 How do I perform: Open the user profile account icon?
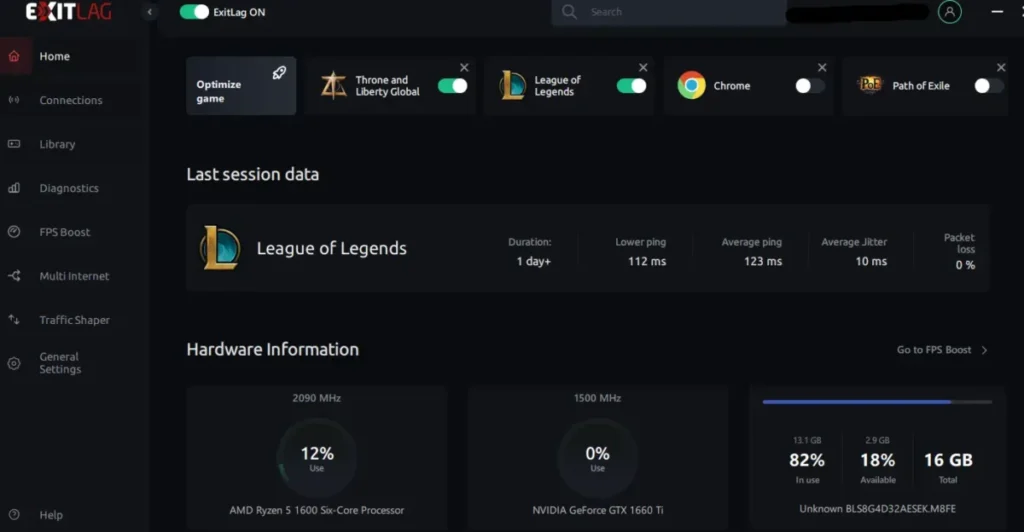pos(950,12)
